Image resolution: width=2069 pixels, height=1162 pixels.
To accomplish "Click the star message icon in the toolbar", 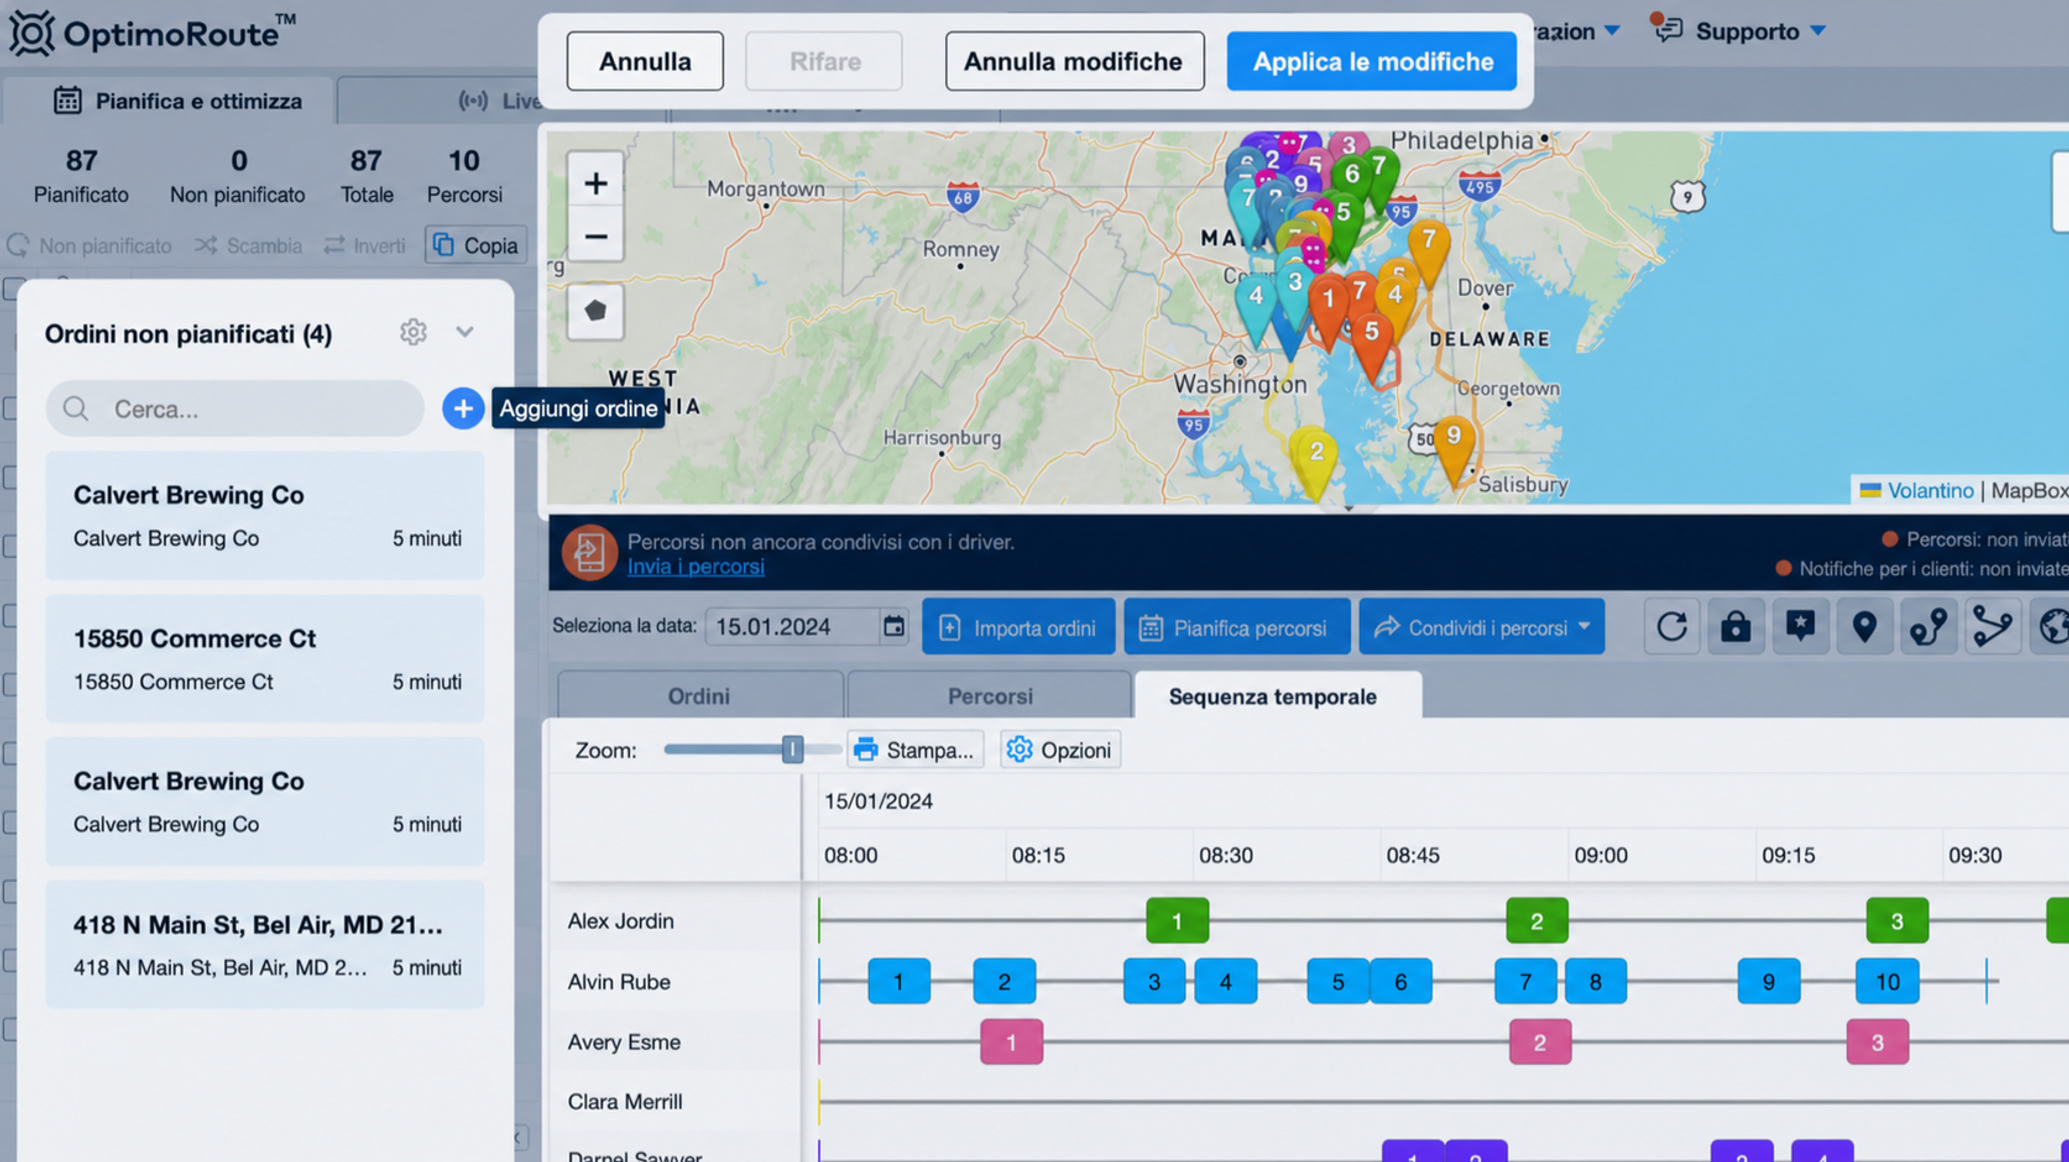I will (x=1800, y=627).
